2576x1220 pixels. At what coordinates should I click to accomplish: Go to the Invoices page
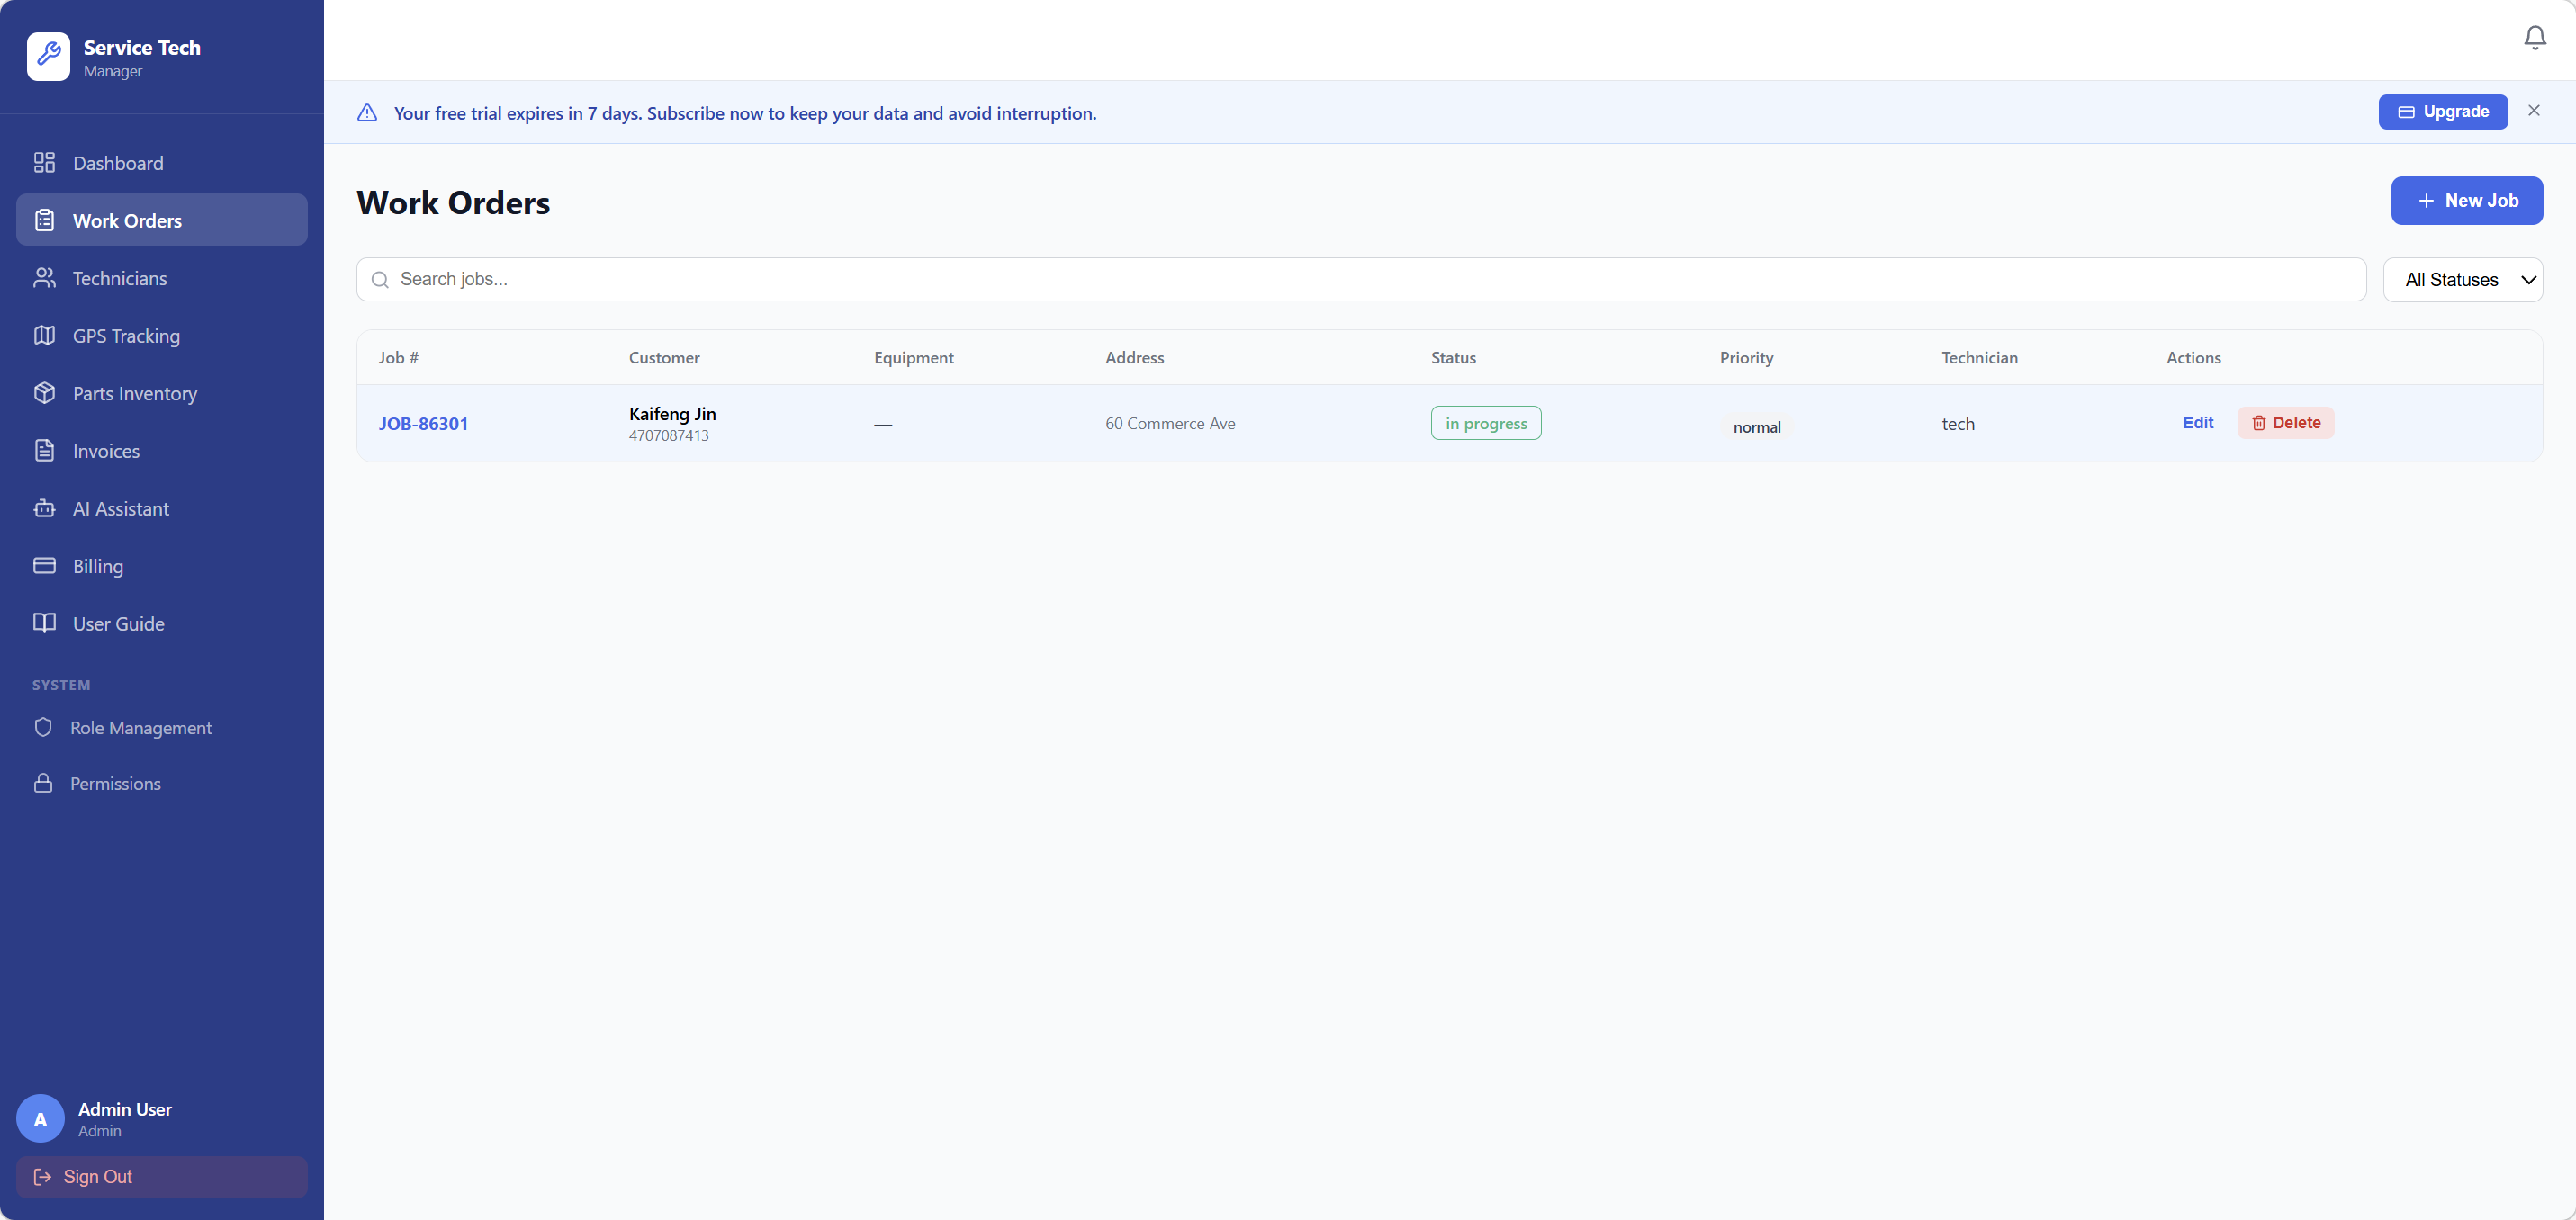coord(106,451)
